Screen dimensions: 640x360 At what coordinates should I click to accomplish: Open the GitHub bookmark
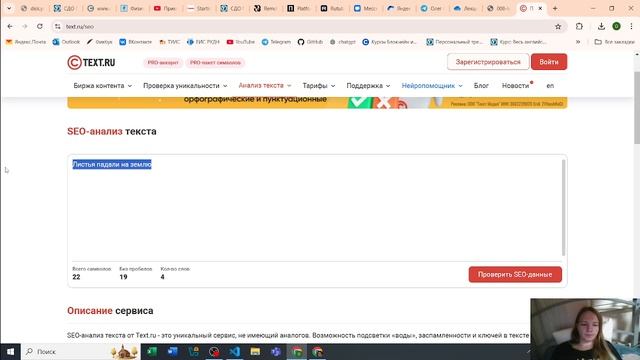pyautogui.click(x=310, y=42)
